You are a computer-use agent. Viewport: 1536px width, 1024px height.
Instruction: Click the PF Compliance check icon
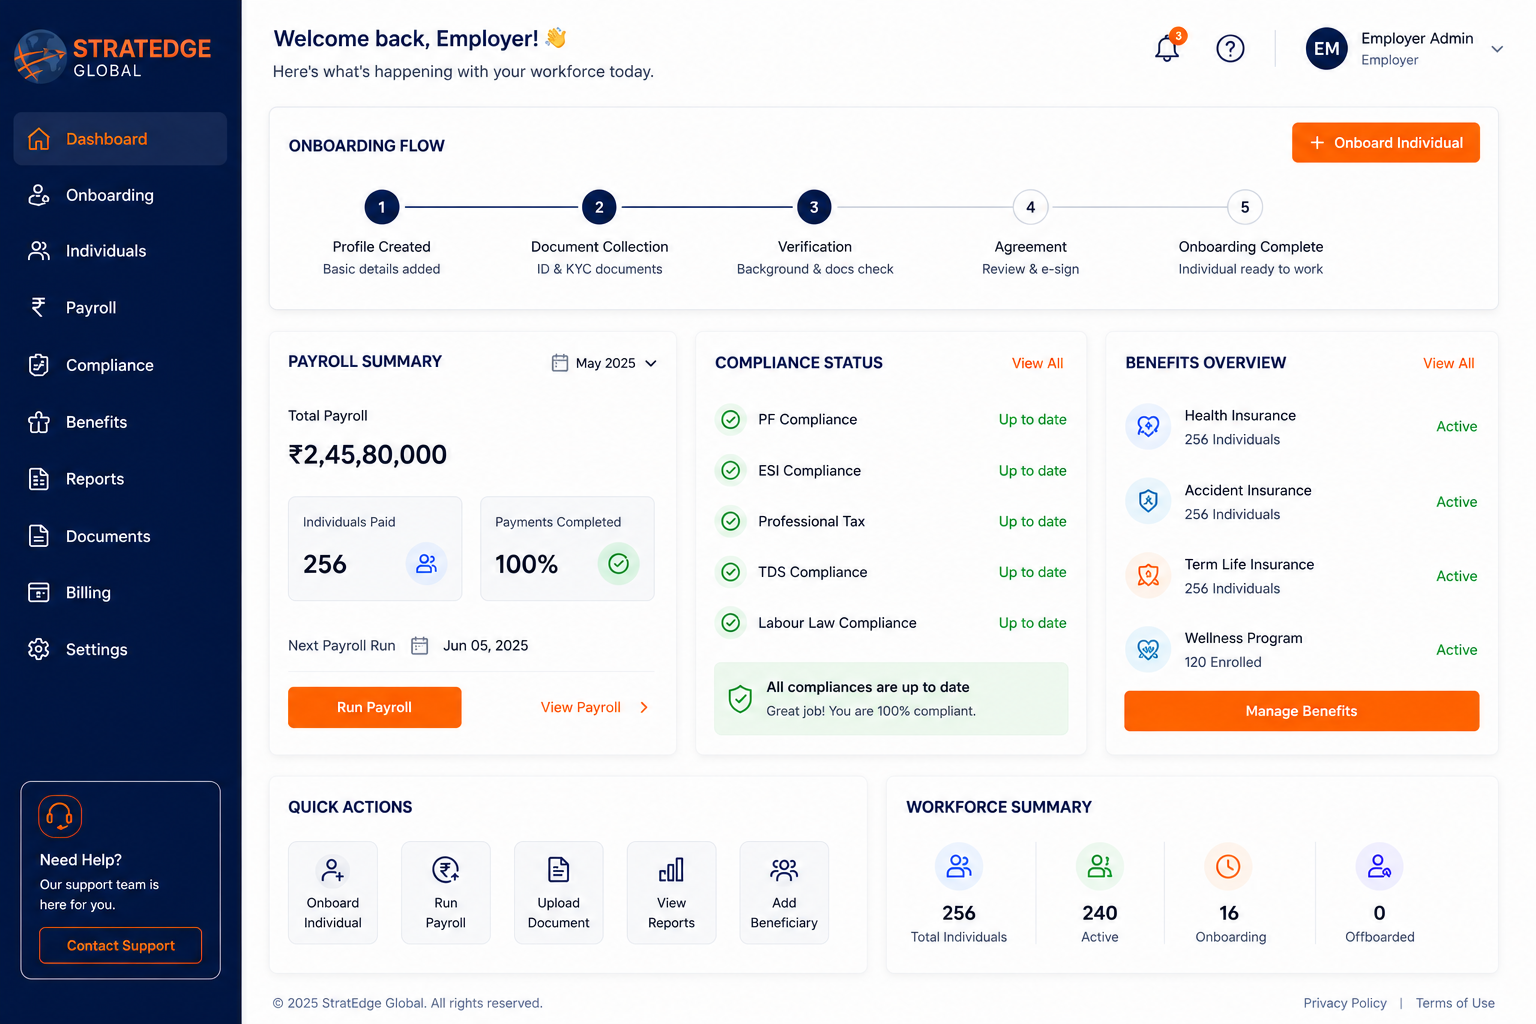[x=731, y=420]
